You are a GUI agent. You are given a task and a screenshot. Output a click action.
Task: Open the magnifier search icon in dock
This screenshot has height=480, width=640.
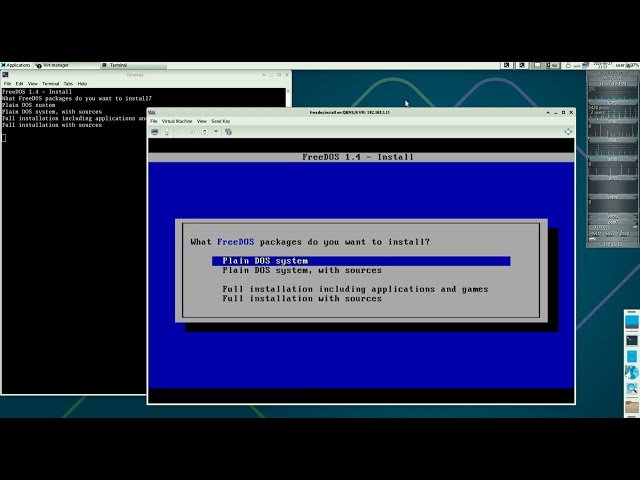631,389
